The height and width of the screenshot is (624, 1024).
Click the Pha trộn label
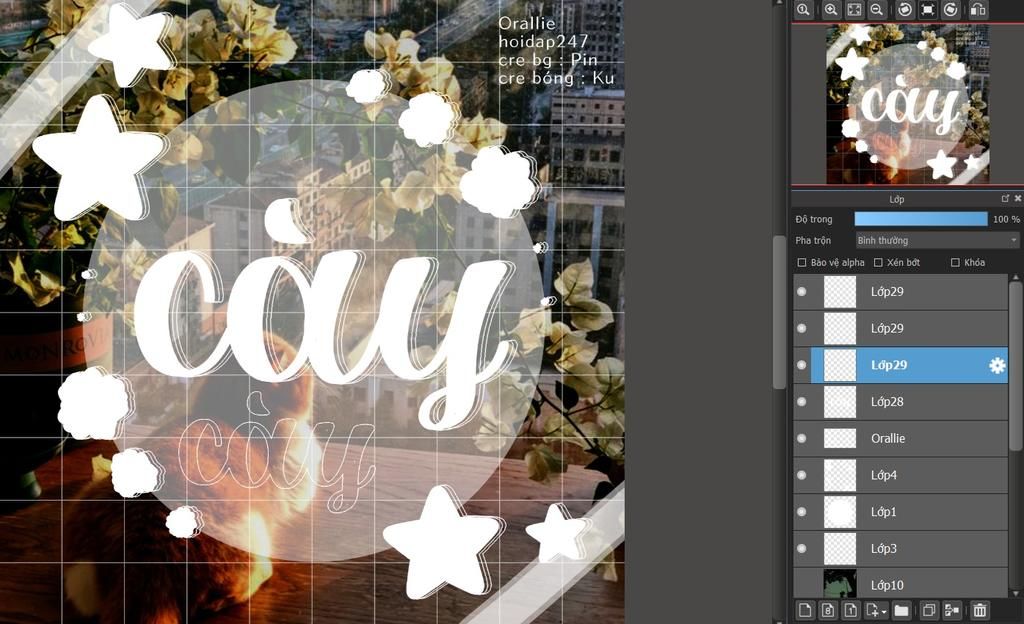pos(813,240)
